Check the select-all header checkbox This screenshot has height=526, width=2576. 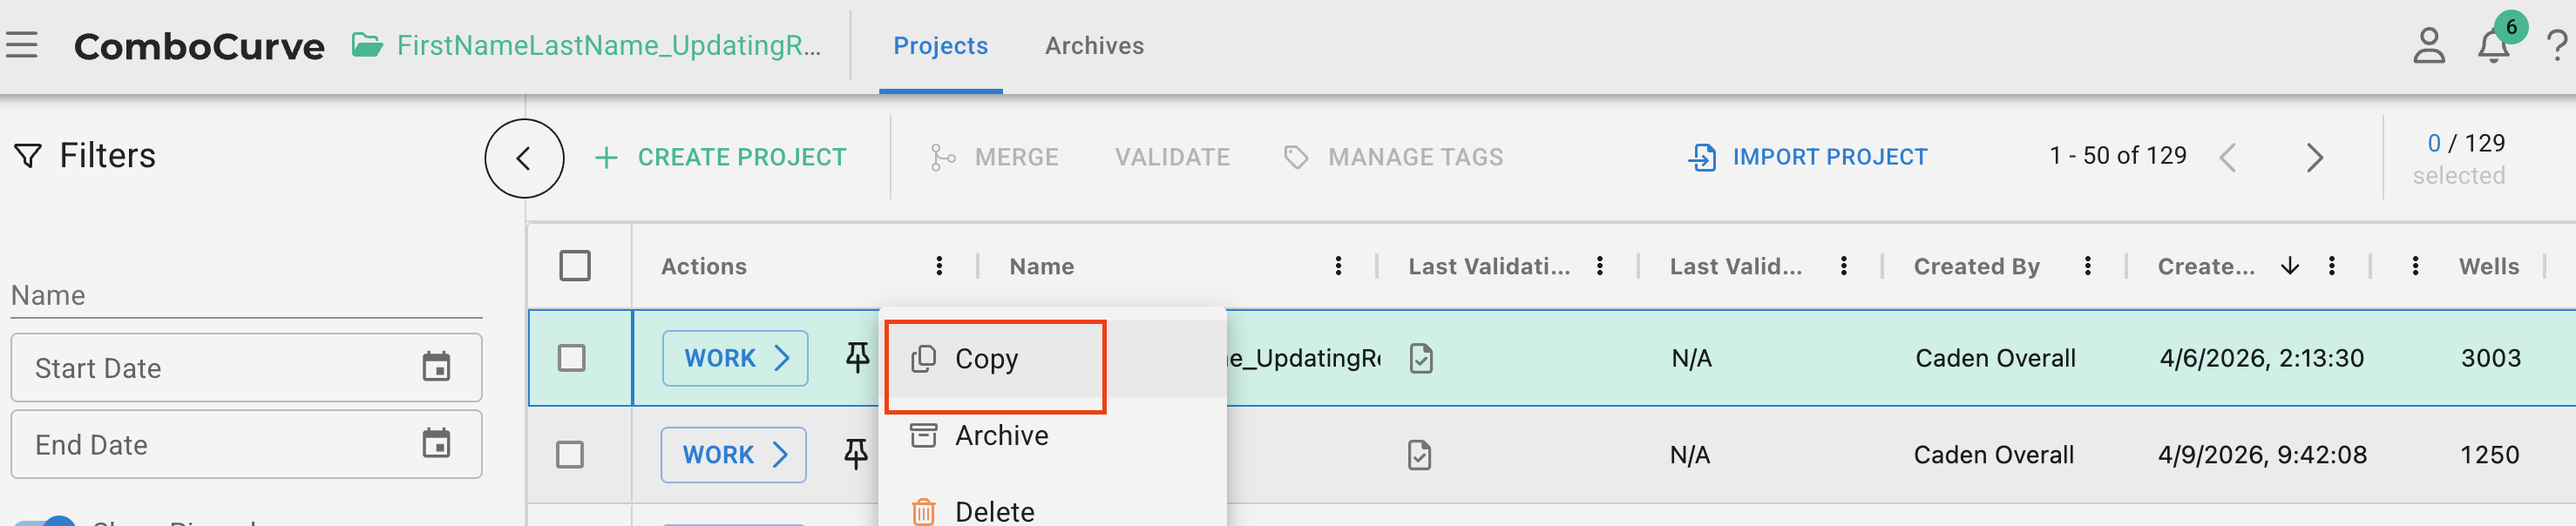coord(575,266)
